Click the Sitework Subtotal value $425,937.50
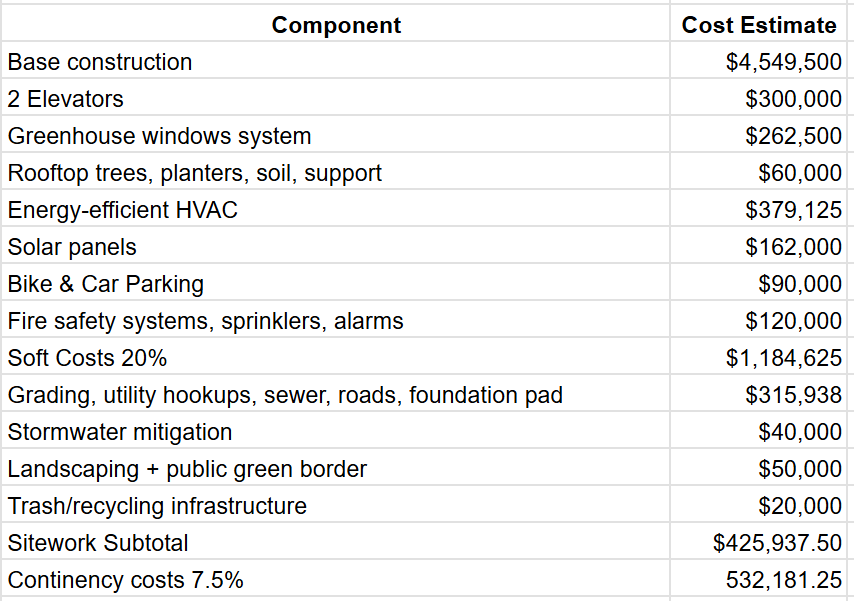This screenshot has width=854, height=601. 758,543
